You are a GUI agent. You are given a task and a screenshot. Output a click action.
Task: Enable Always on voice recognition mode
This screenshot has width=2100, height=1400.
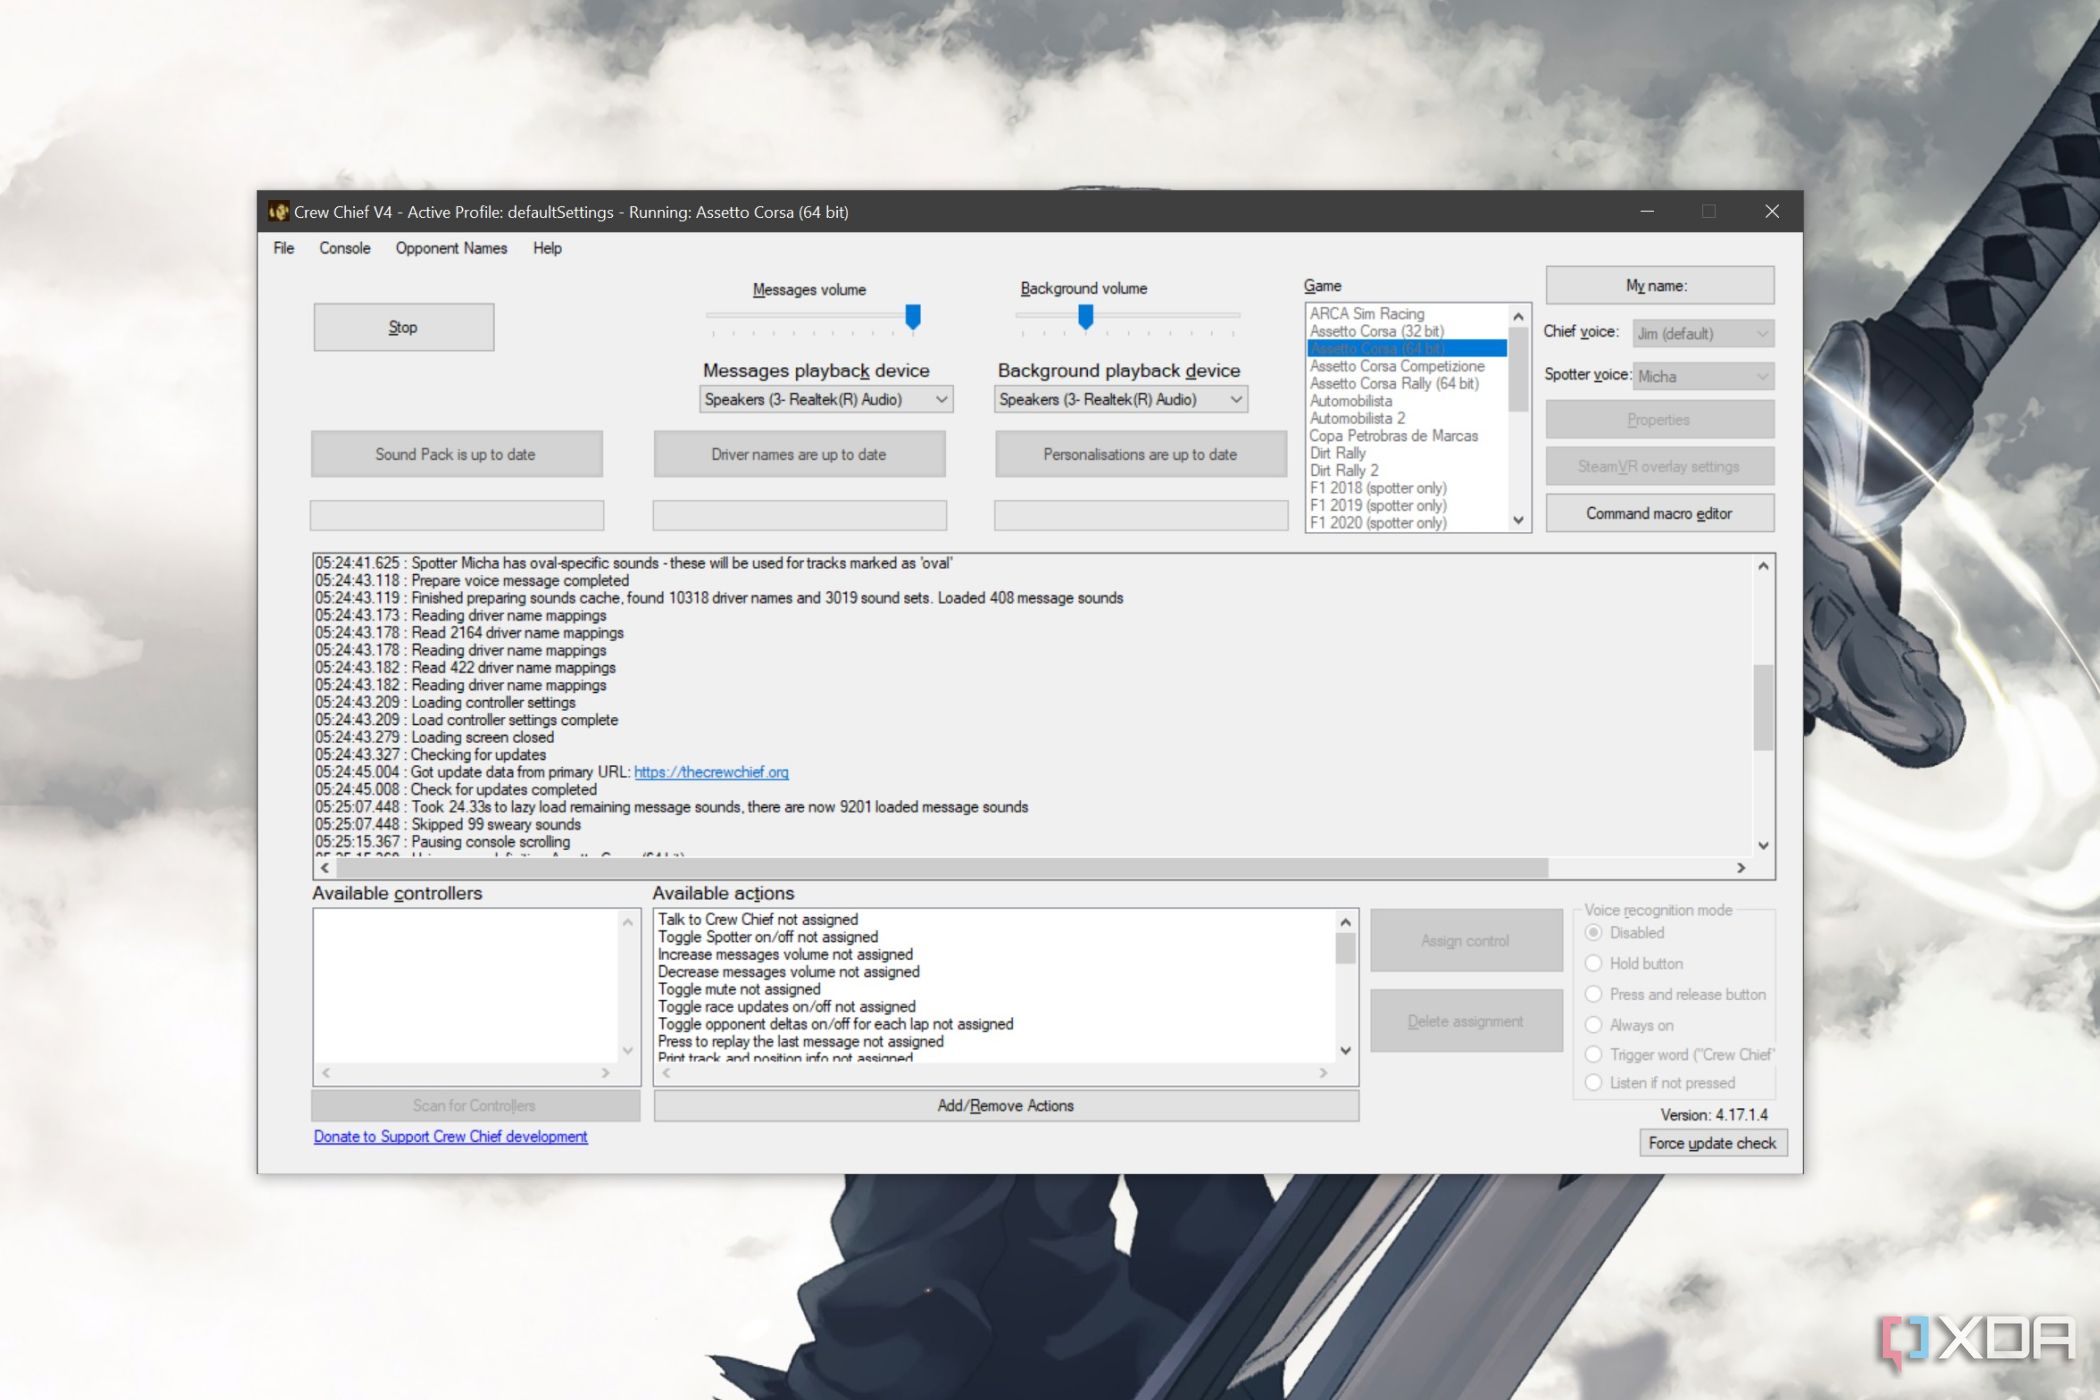click(x=1592, y=1027)
